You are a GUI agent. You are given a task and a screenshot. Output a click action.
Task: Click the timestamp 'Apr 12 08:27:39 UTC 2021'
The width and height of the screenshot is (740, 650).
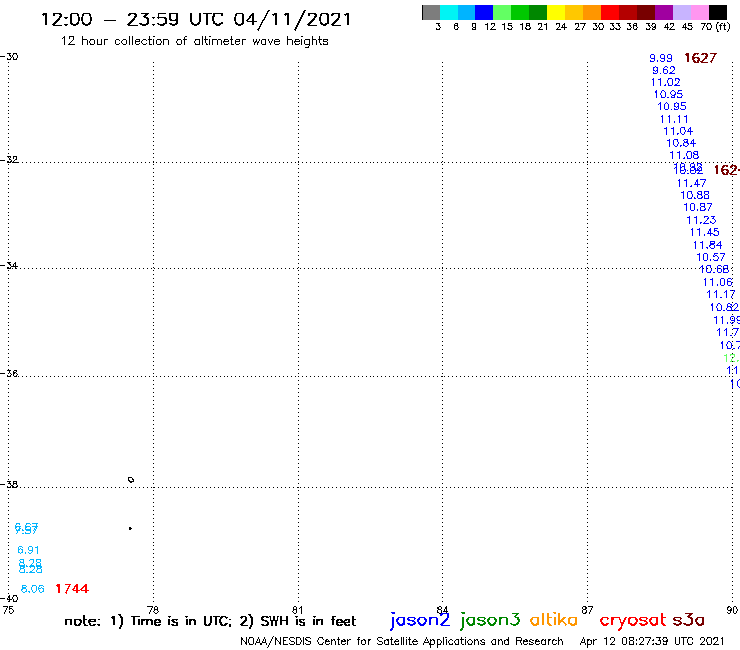[x=652, y=641]
